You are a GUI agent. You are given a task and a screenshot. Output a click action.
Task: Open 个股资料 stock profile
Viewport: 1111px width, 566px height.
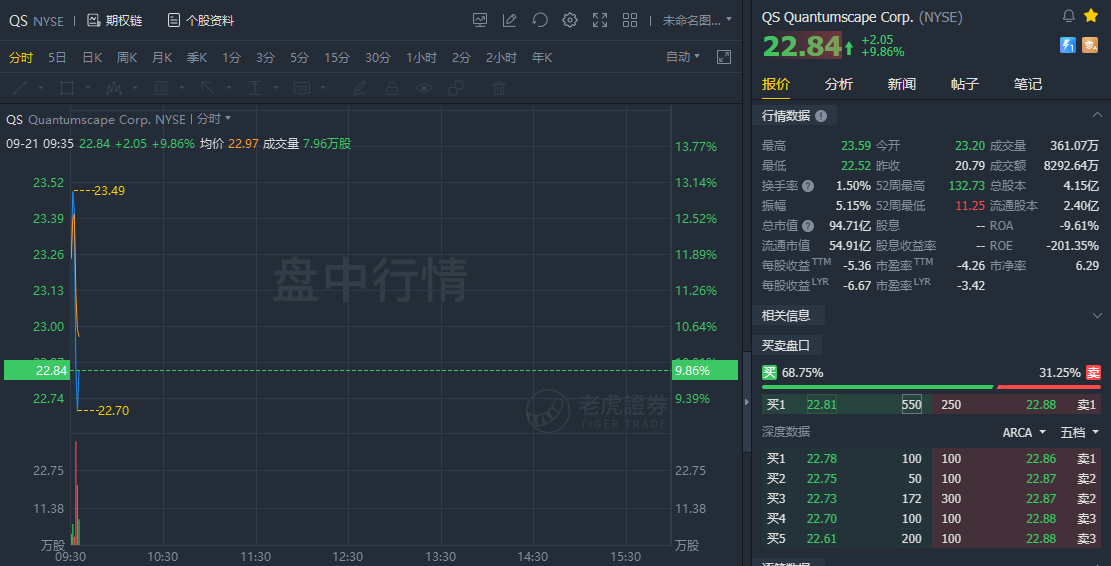click(201, 21)
